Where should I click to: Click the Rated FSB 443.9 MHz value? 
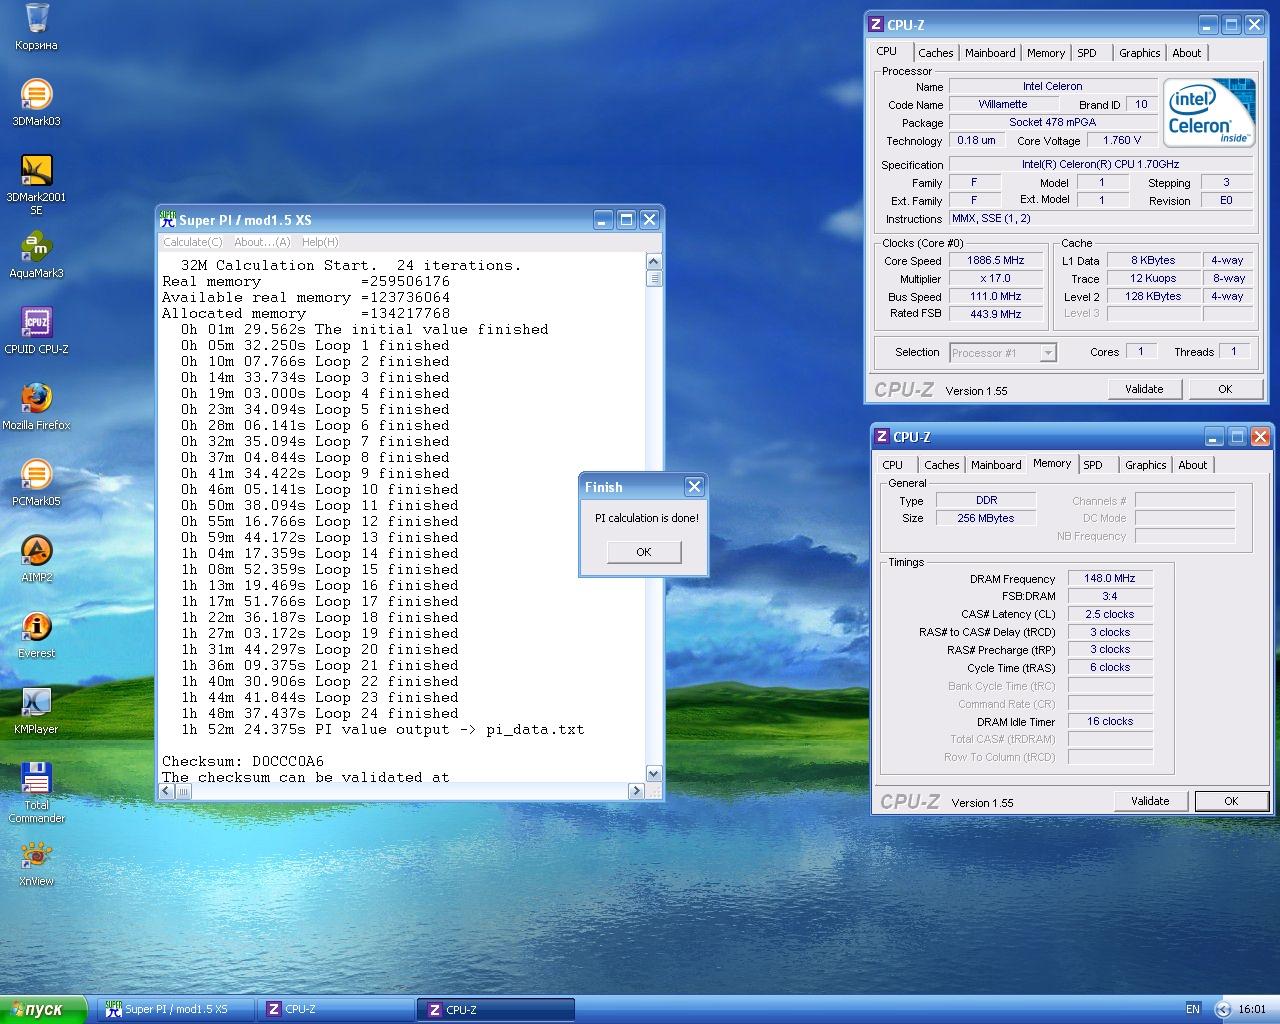tap(996, 314)
